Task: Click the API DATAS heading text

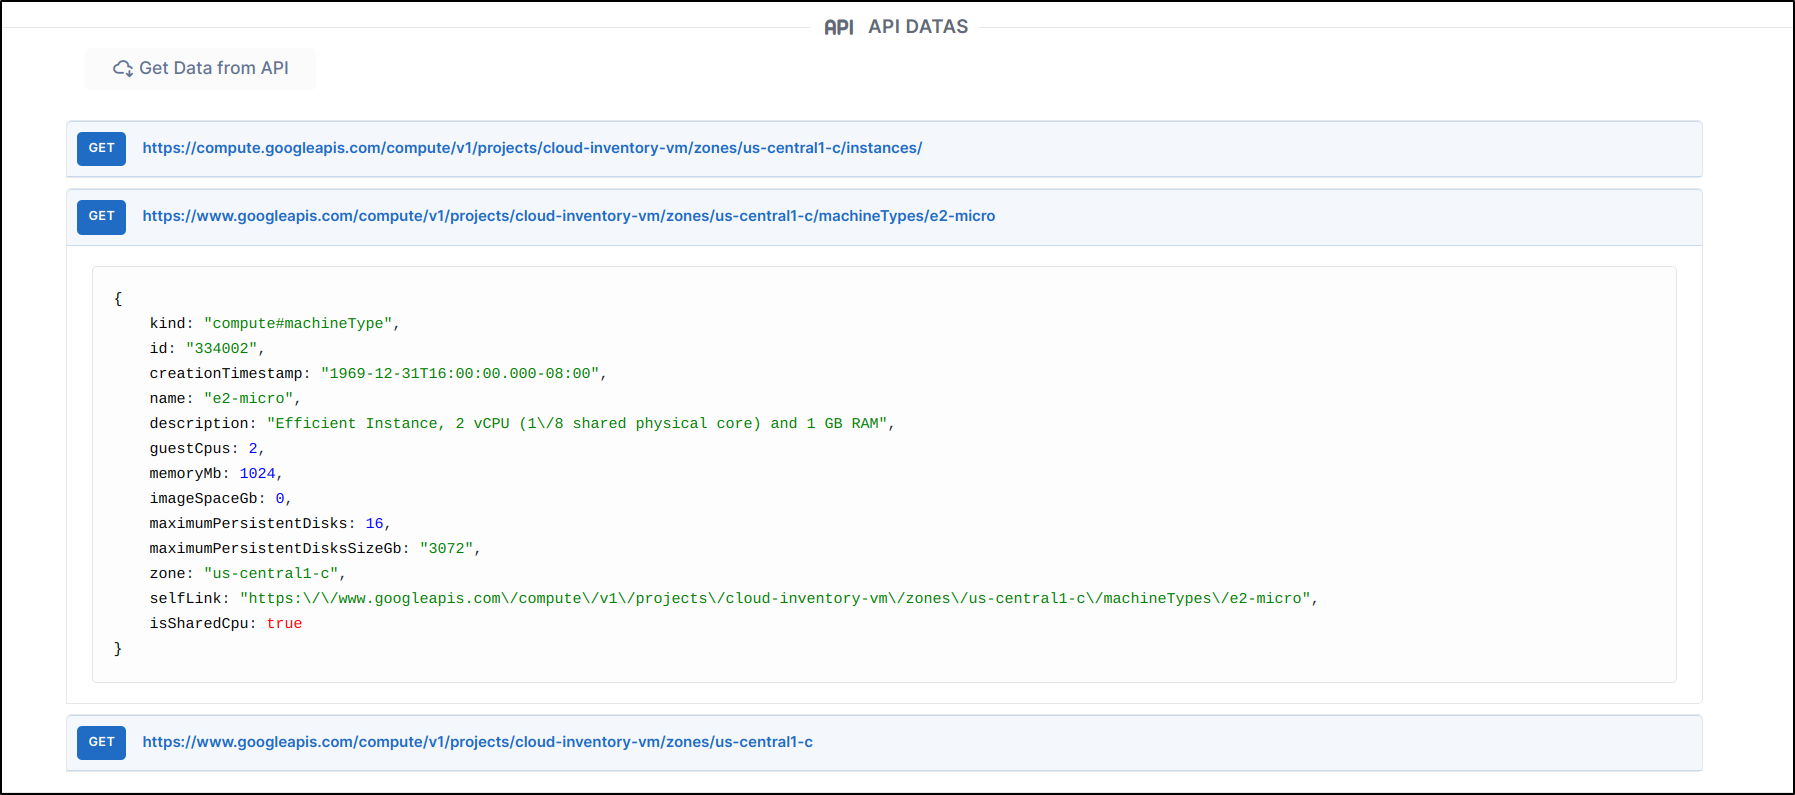Action: pyautogui.click(x=917, y=27)
